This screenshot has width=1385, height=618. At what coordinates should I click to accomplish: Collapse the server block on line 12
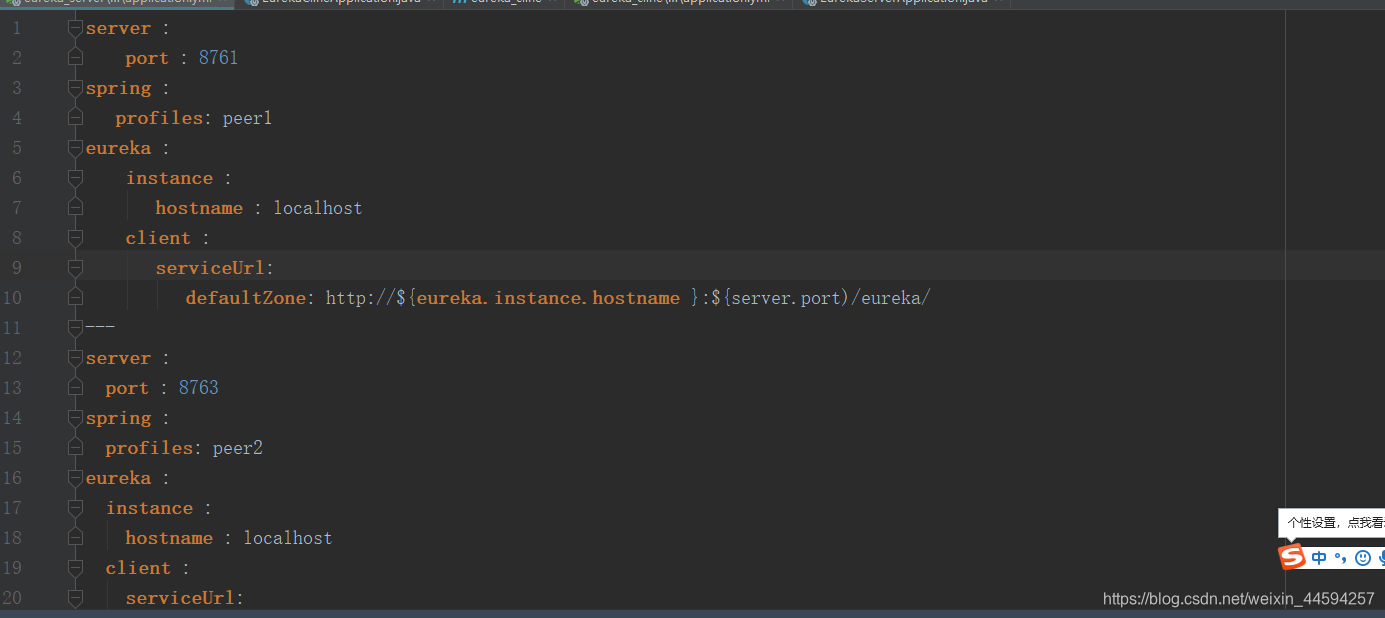coord(75,358)
